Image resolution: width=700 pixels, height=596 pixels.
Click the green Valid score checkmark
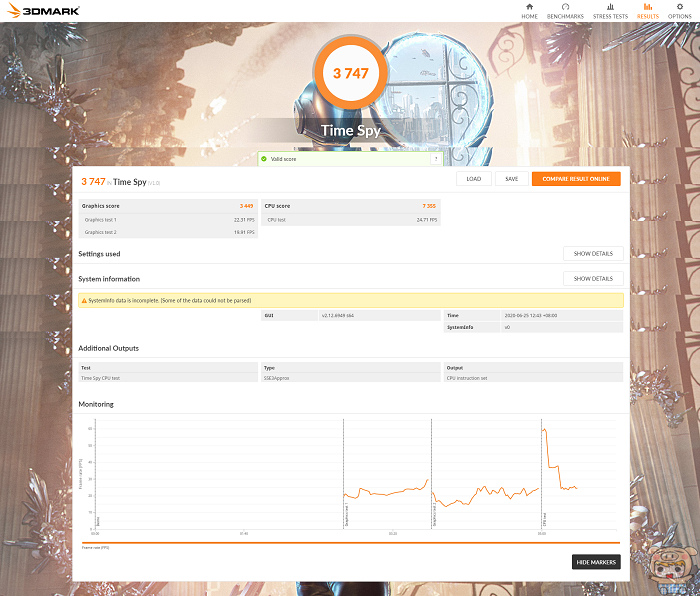pyautogui.click(x=264, y=159)
